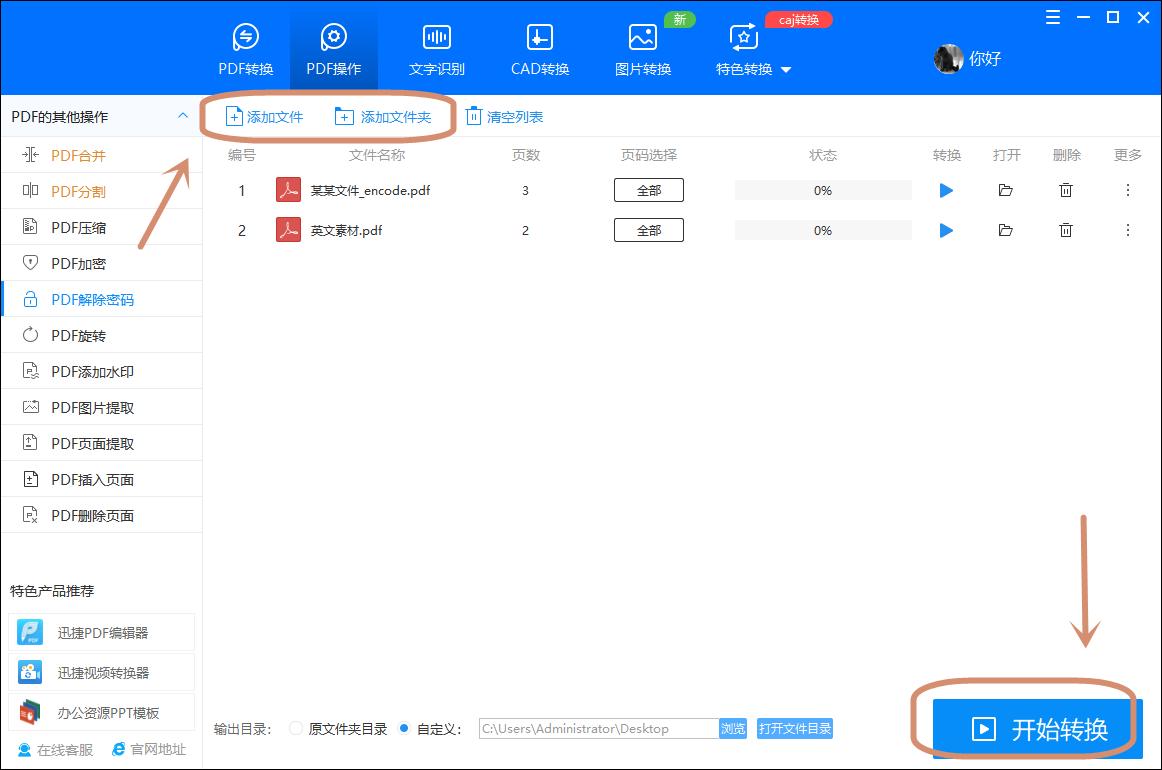The height and width of the screenshot is (770, 1162).
Task: Click the 清空列表 icon to clear the file list
Action: point(472,116)
